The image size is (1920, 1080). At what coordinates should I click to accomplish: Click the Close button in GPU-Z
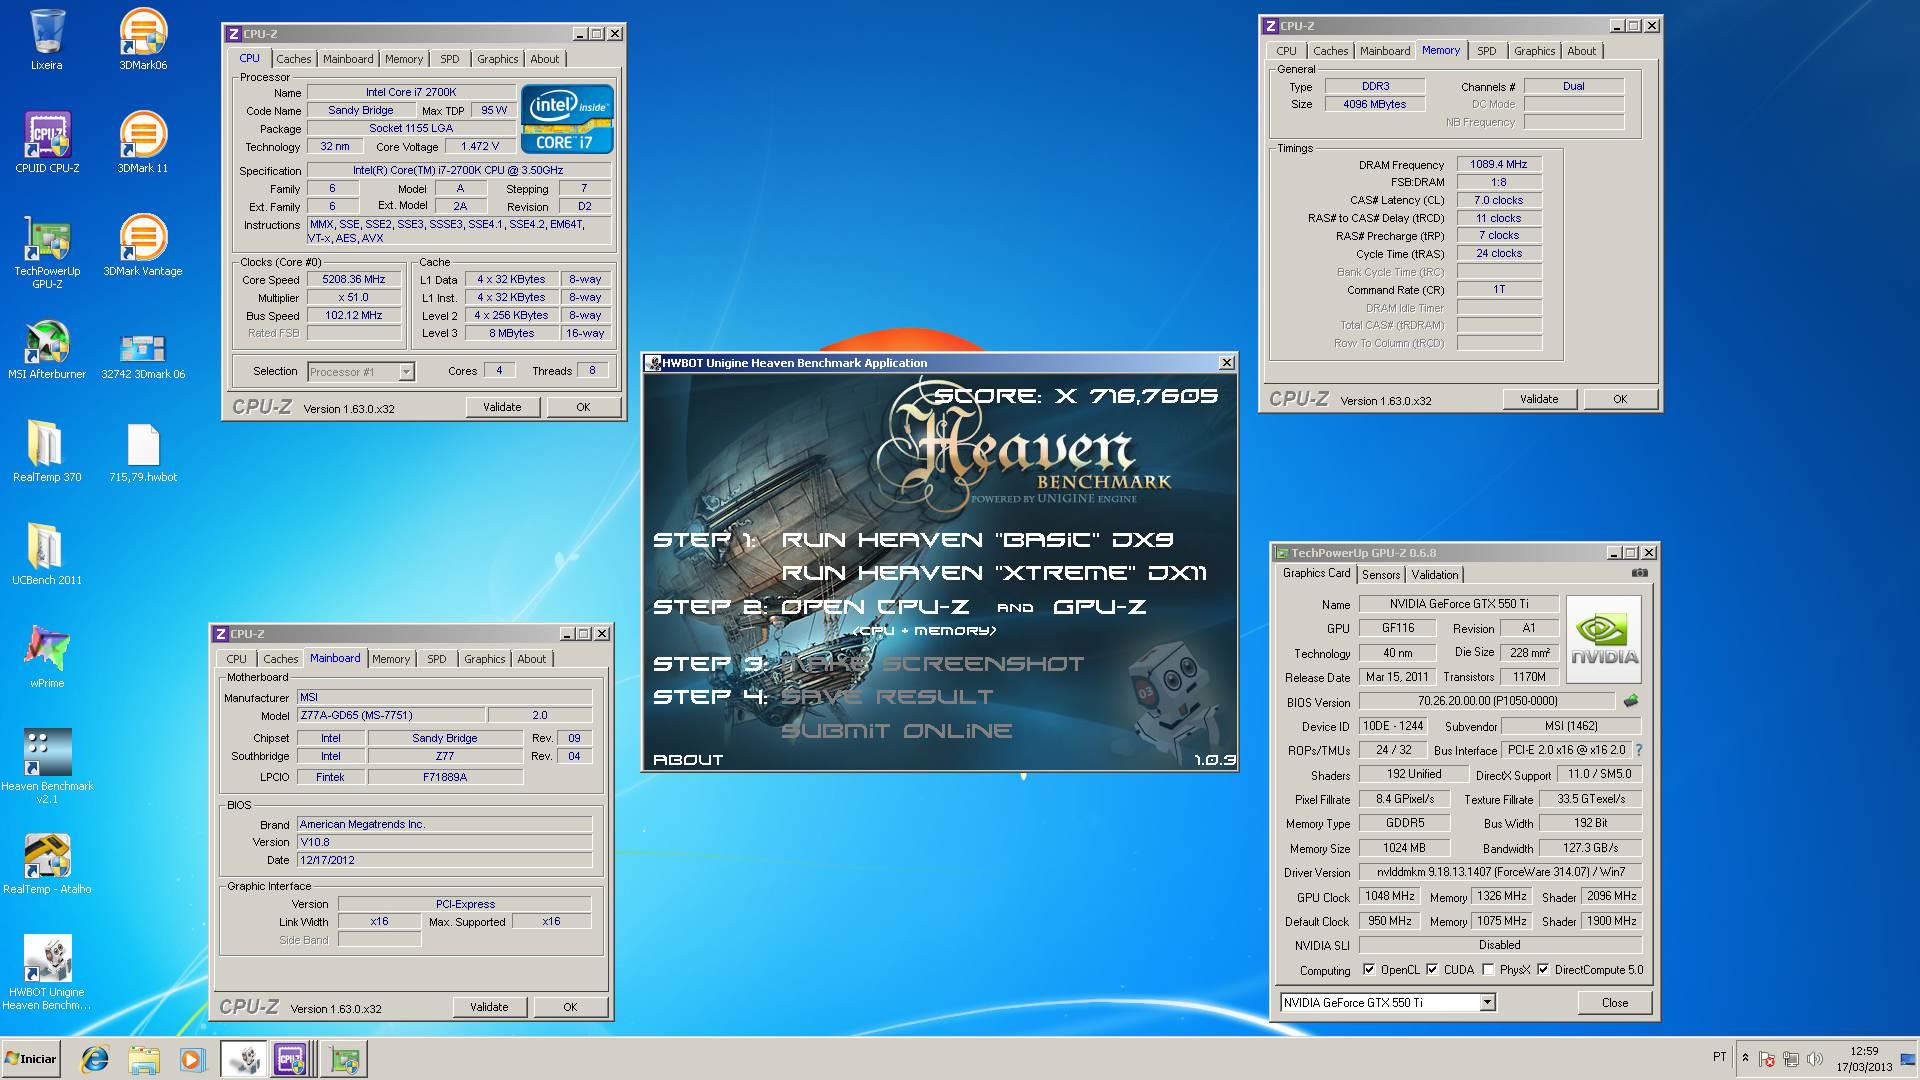[x=1614, y=1002]
